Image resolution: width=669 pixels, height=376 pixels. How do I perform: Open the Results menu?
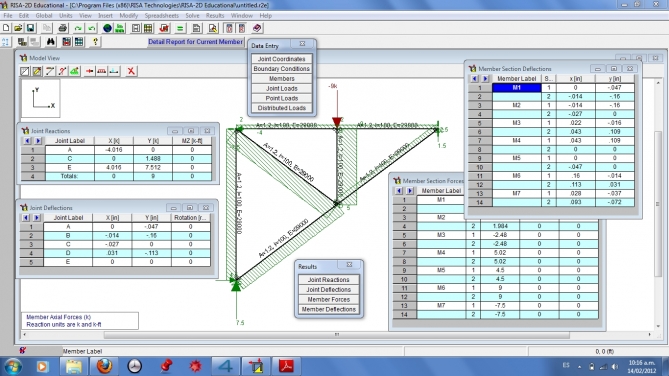(215, 16)
